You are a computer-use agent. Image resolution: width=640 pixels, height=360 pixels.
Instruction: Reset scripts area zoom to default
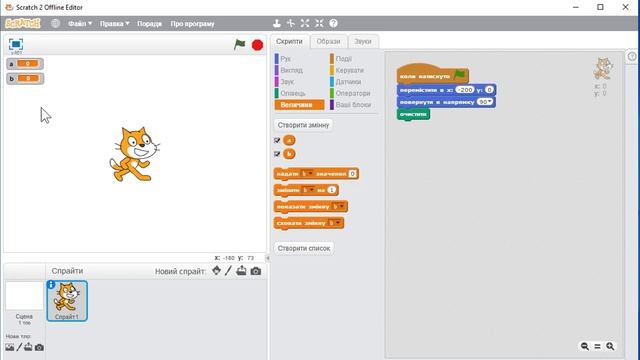coord(598,346)
